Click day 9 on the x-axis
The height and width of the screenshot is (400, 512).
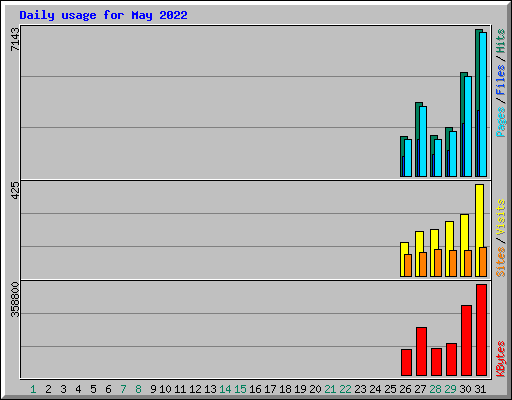153,389
